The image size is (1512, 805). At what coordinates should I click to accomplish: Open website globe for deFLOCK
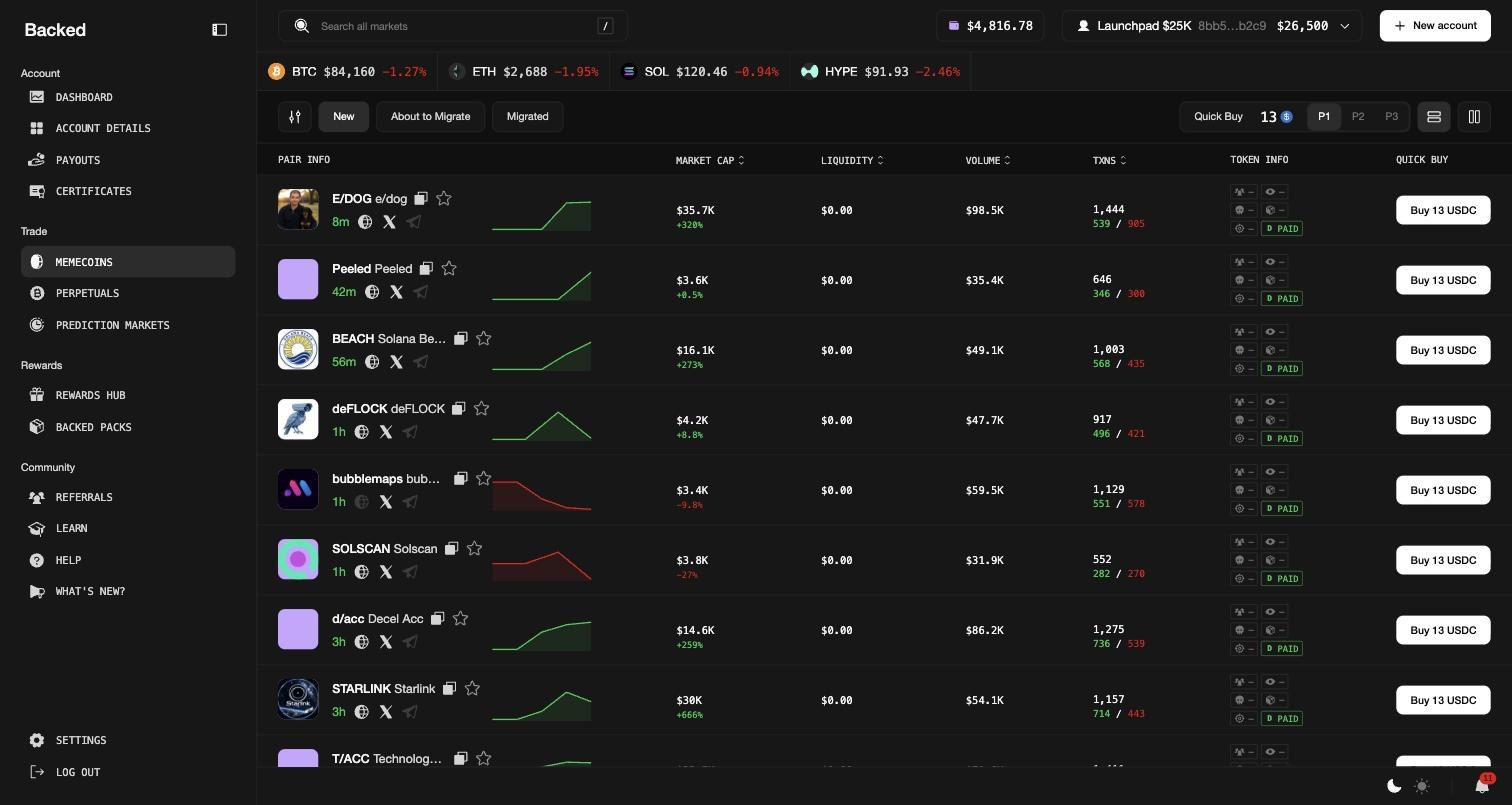(362, 432)
